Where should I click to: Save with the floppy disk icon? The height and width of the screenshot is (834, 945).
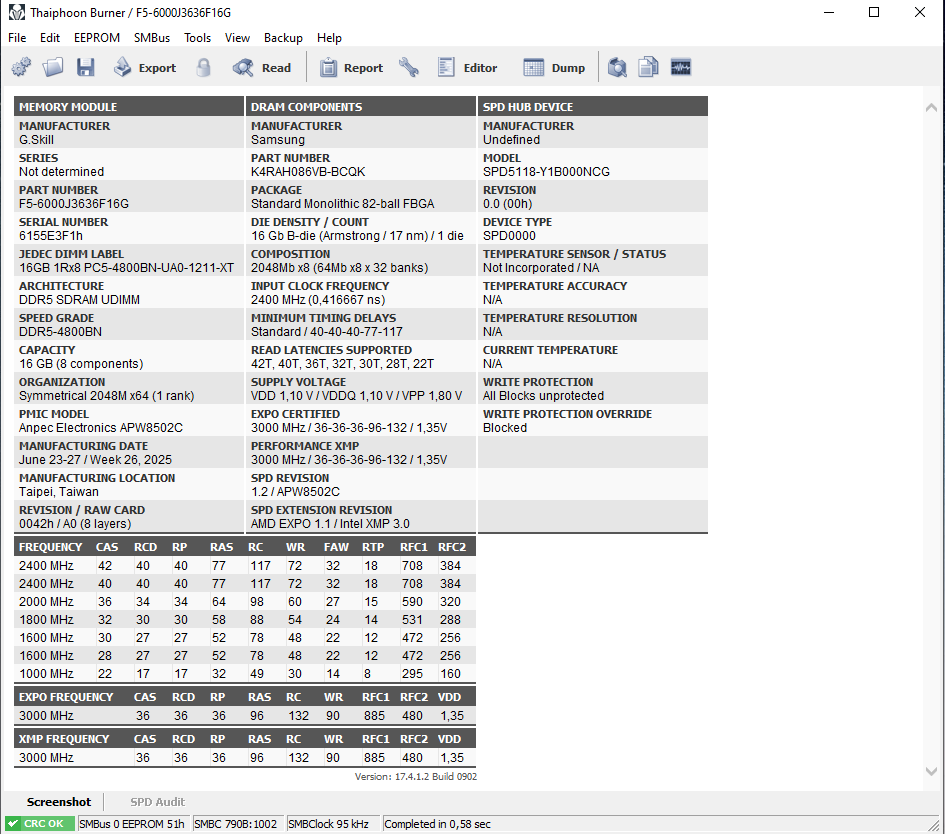(x=86, y=67)
